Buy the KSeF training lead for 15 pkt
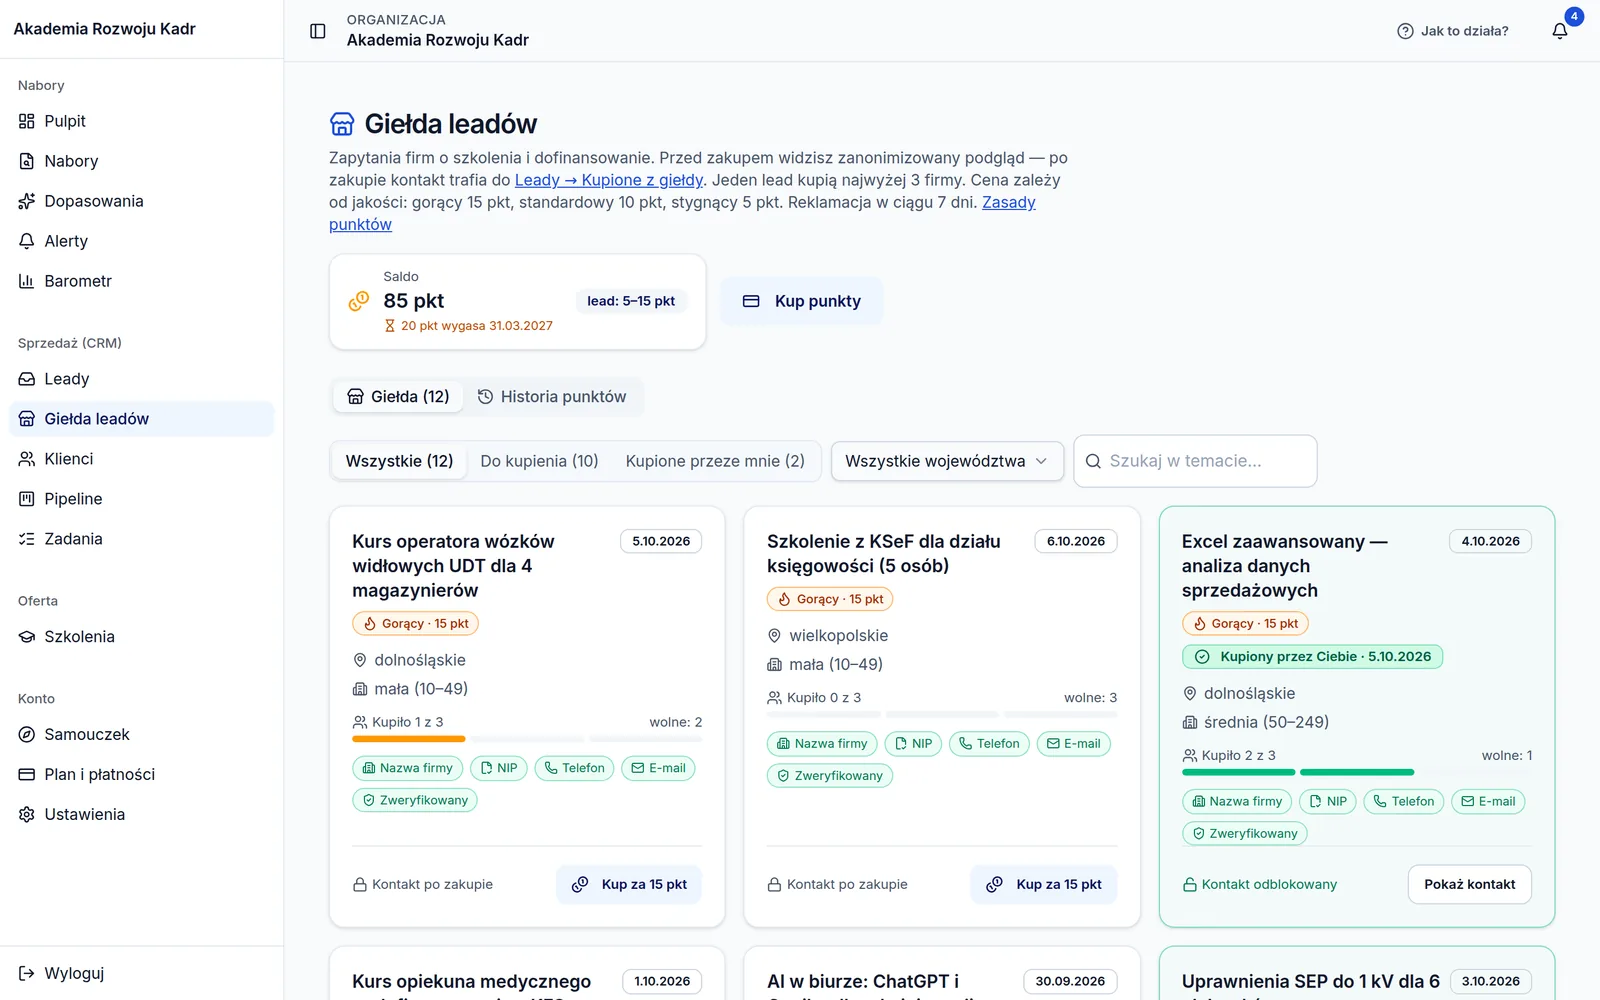 click(x=1044, y=885)
